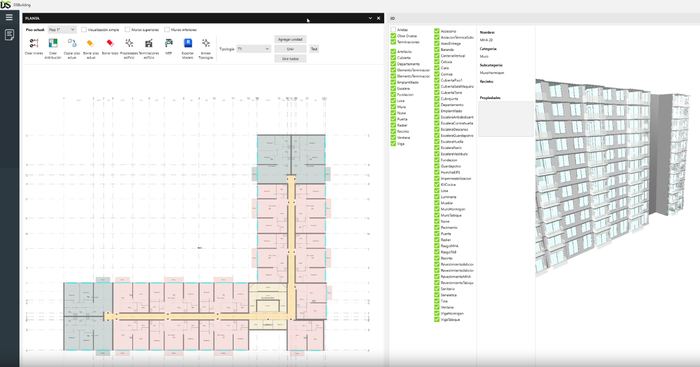The width and height of the screenshot is (700, 367).
Task: Uncheck the Guardapolvo subcategory checkbox
Action: coord(437,166)
